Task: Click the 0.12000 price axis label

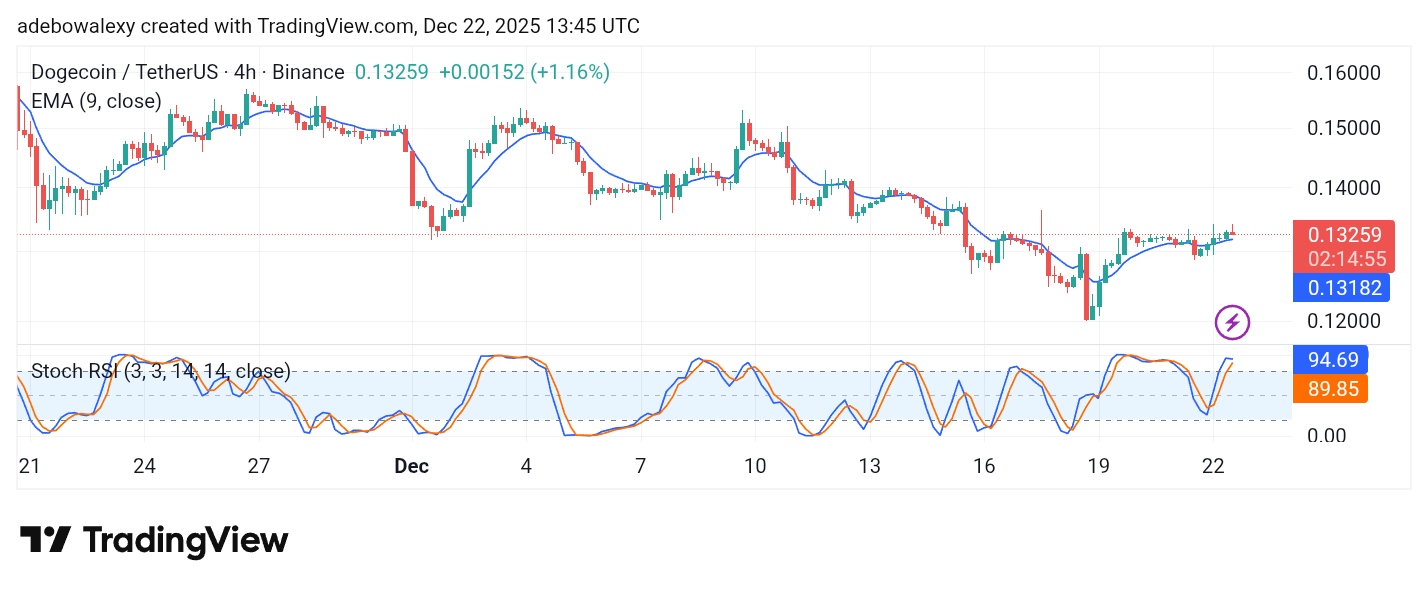Action: pyautogui.click(x=1344, y=321)
